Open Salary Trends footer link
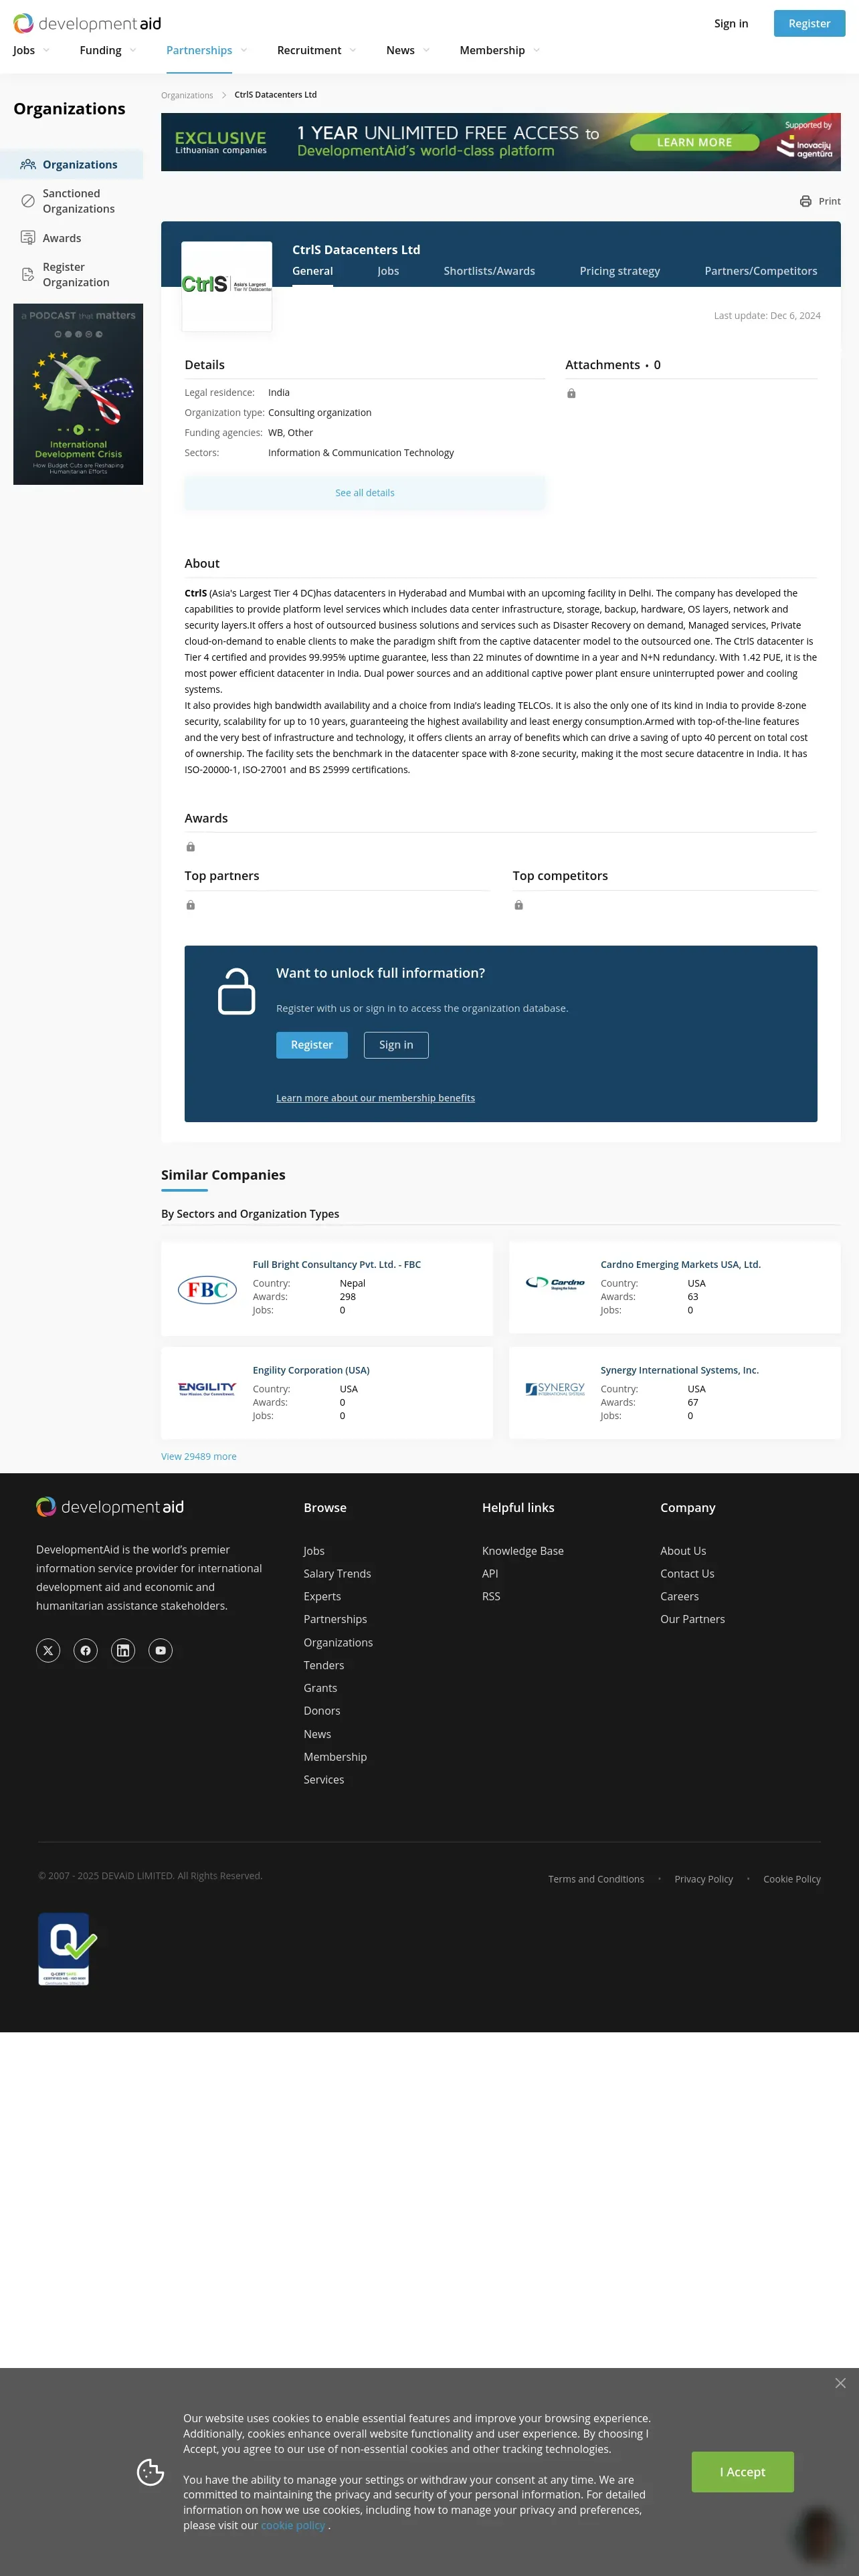The image size is (859, 2576). (x=337, y=1574)
